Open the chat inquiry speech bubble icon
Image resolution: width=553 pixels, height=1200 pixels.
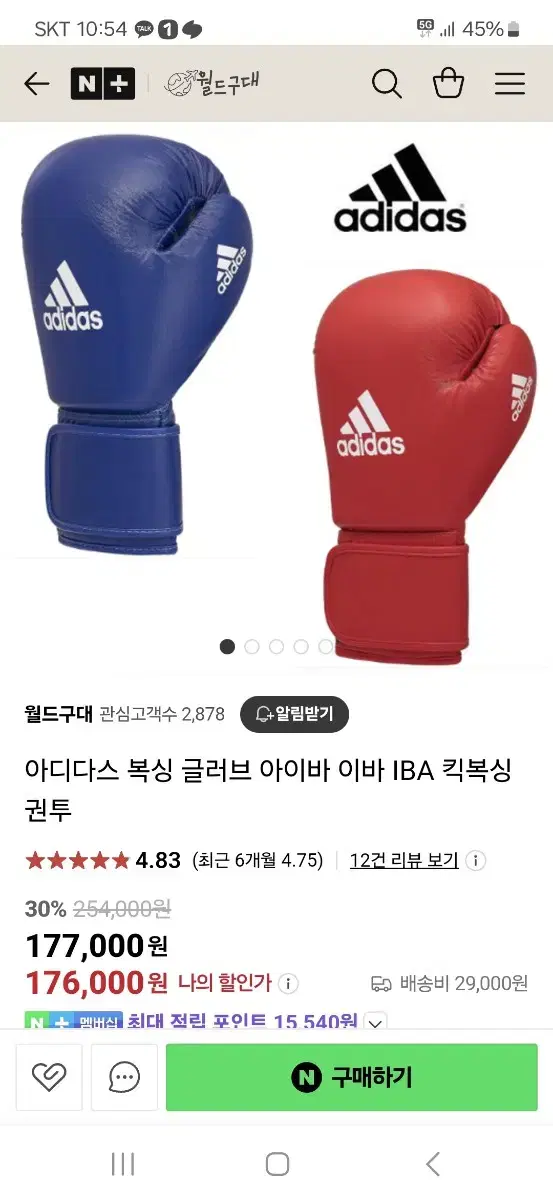coord(125,1077)
